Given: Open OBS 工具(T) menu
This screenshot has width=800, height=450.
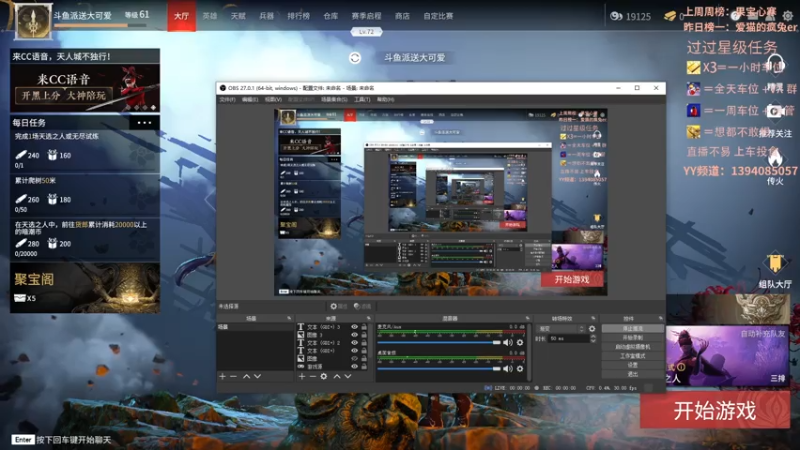Looking at the screenshot, I should click(x=362, y=99).
